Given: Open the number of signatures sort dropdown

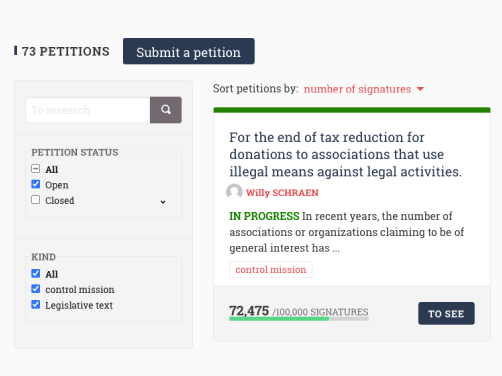Looking at the screenshot, I should point(357,89).
